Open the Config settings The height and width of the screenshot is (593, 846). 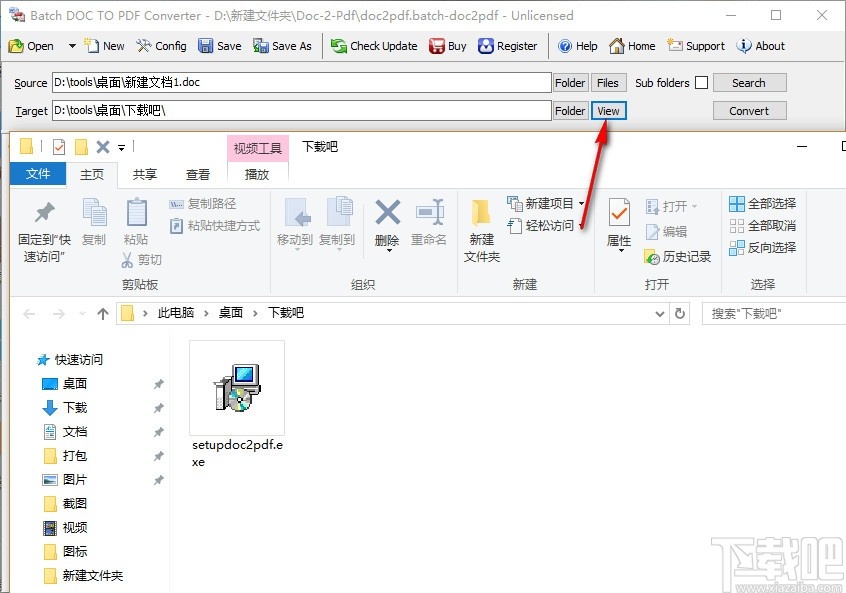click(161, 46)
